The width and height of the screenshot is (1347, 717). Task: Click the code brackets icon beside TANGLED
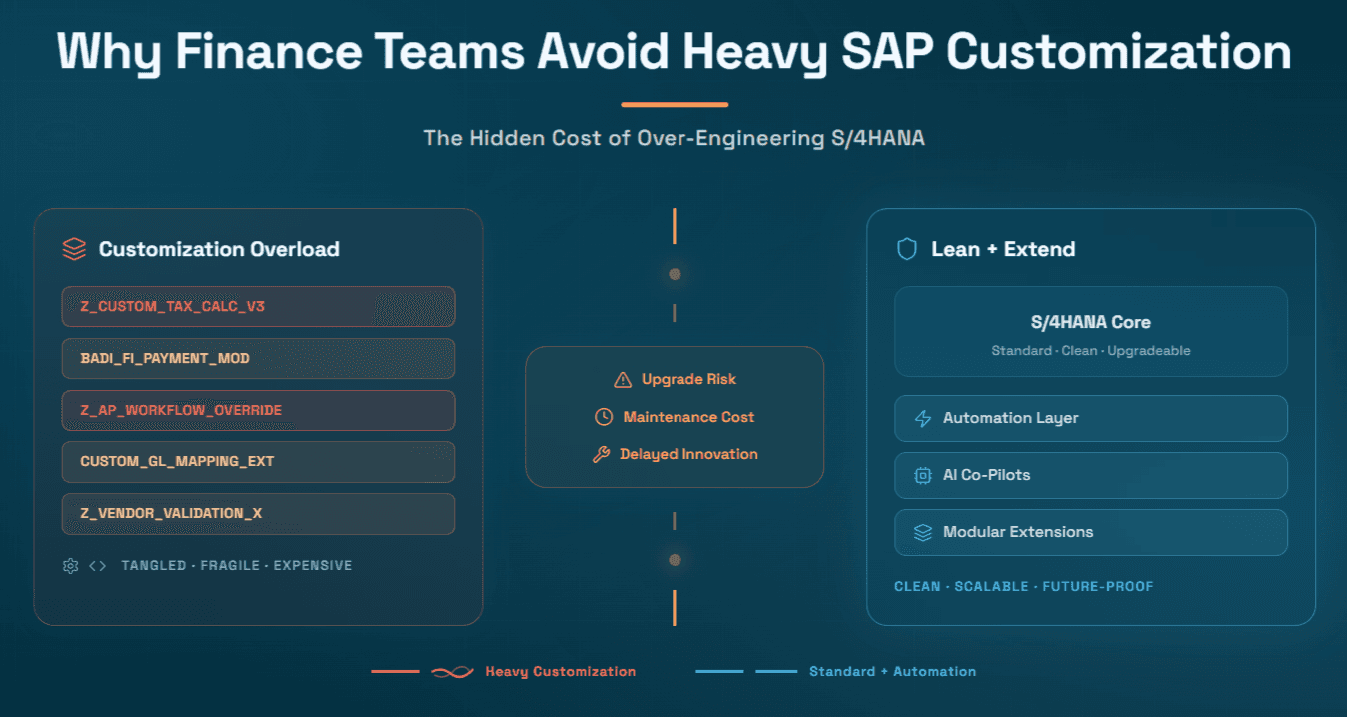coord(97,566)
